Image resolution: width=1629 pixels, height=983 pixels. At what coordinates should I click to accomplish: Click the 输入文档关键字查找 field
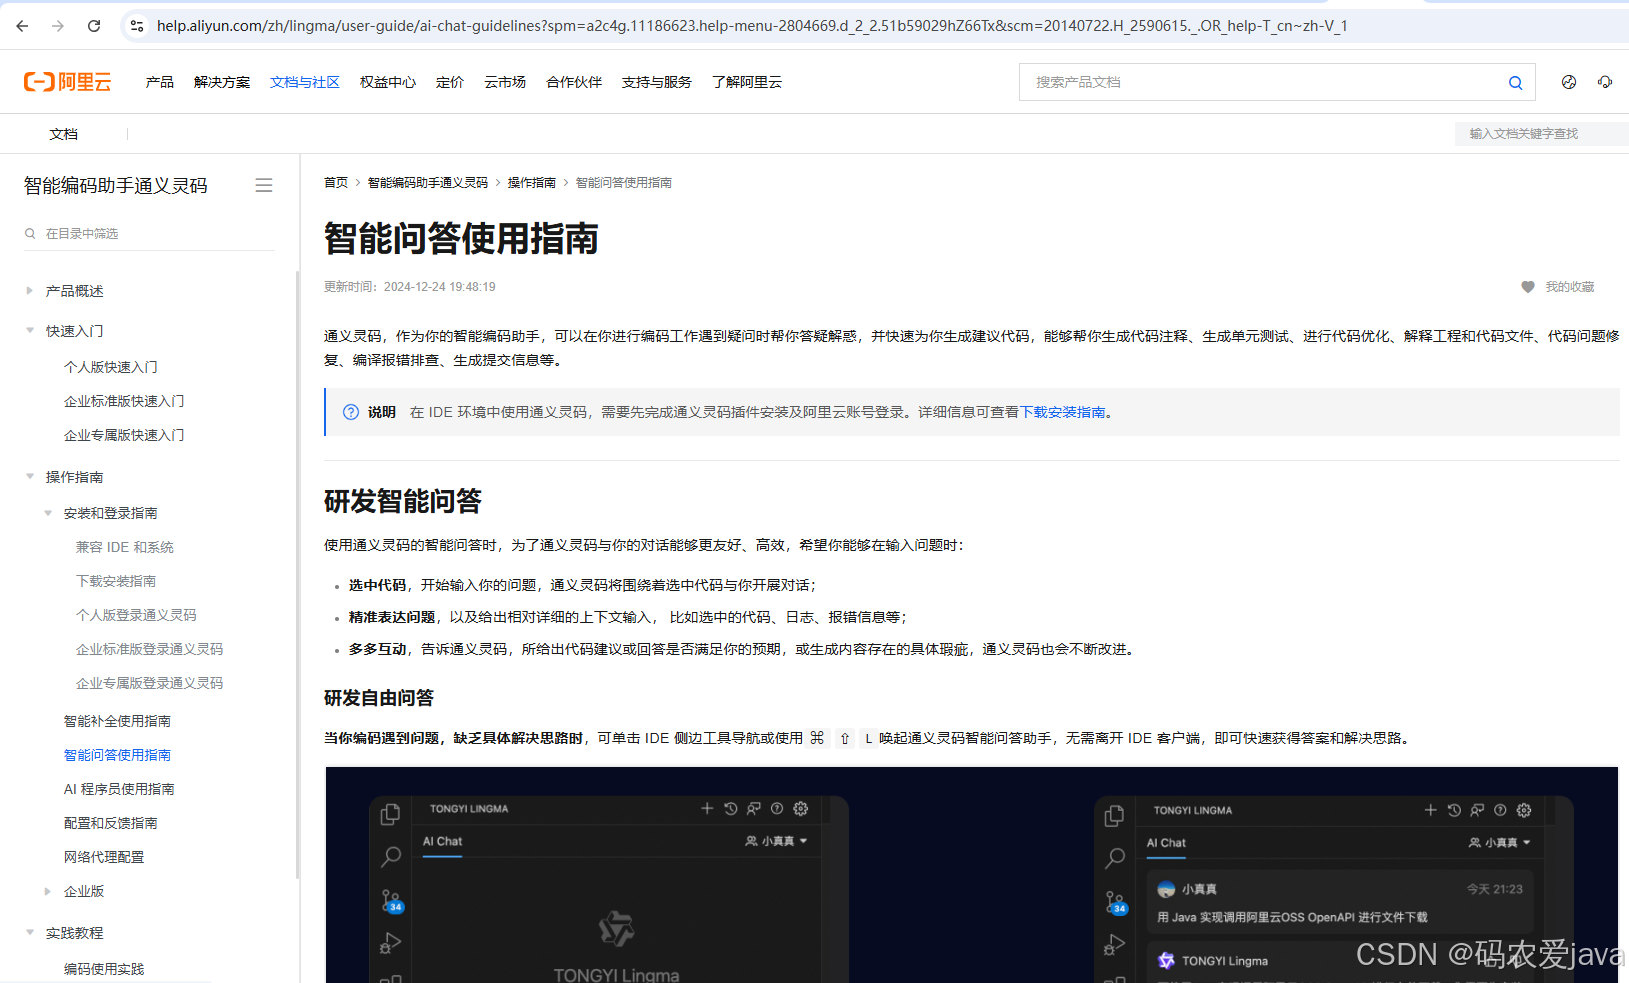(x=1541, y=134)
